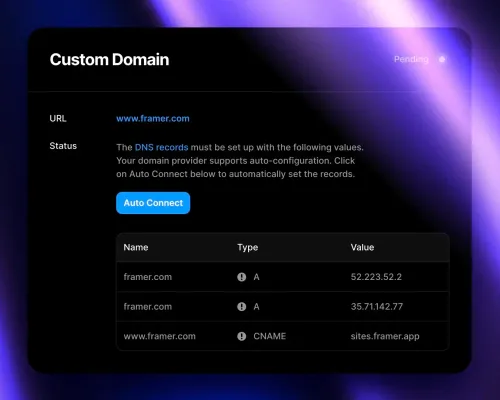This screenshot has width=500, height=400.
Task: Click A type in 35.71.142.77 row
Action: click(x=256, y=307)
